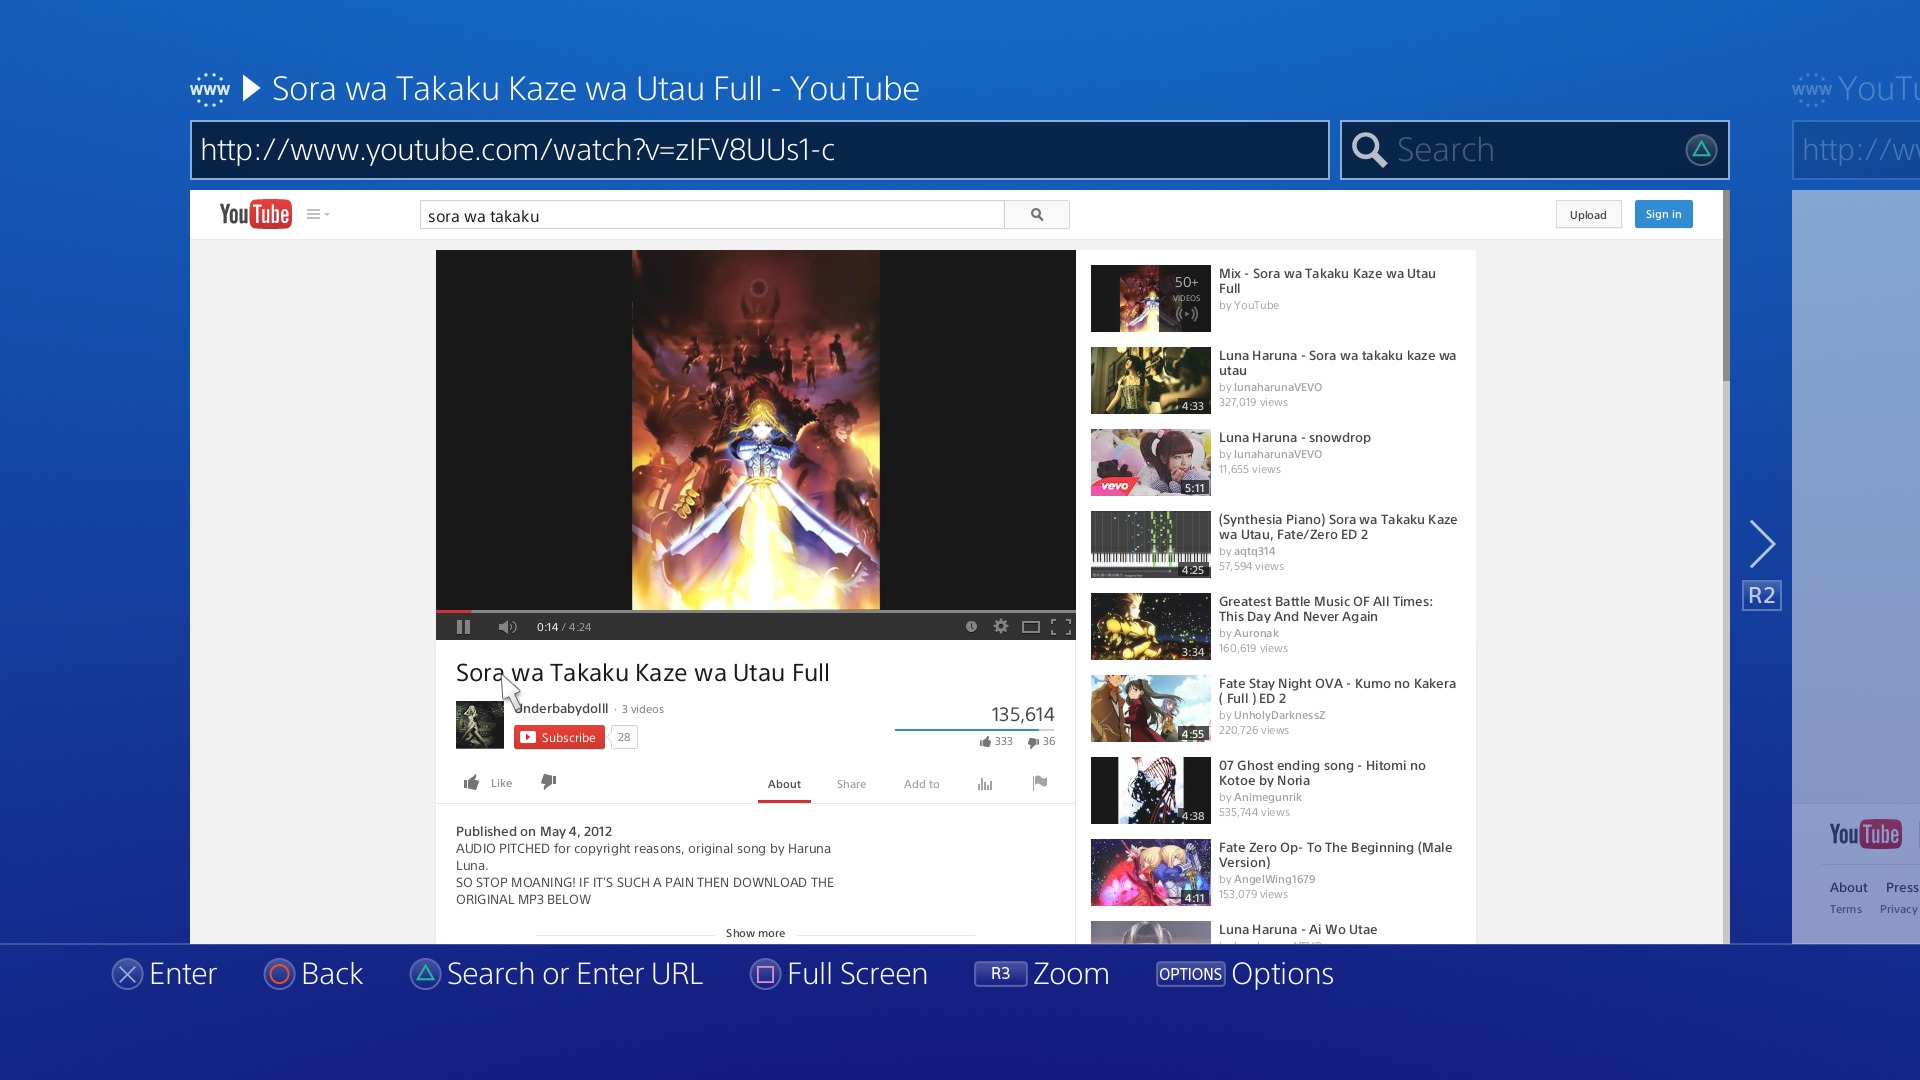
Task: Open Fate Stay Night OVA Kumo no Kakera
Action: [x=1337, y=691]
